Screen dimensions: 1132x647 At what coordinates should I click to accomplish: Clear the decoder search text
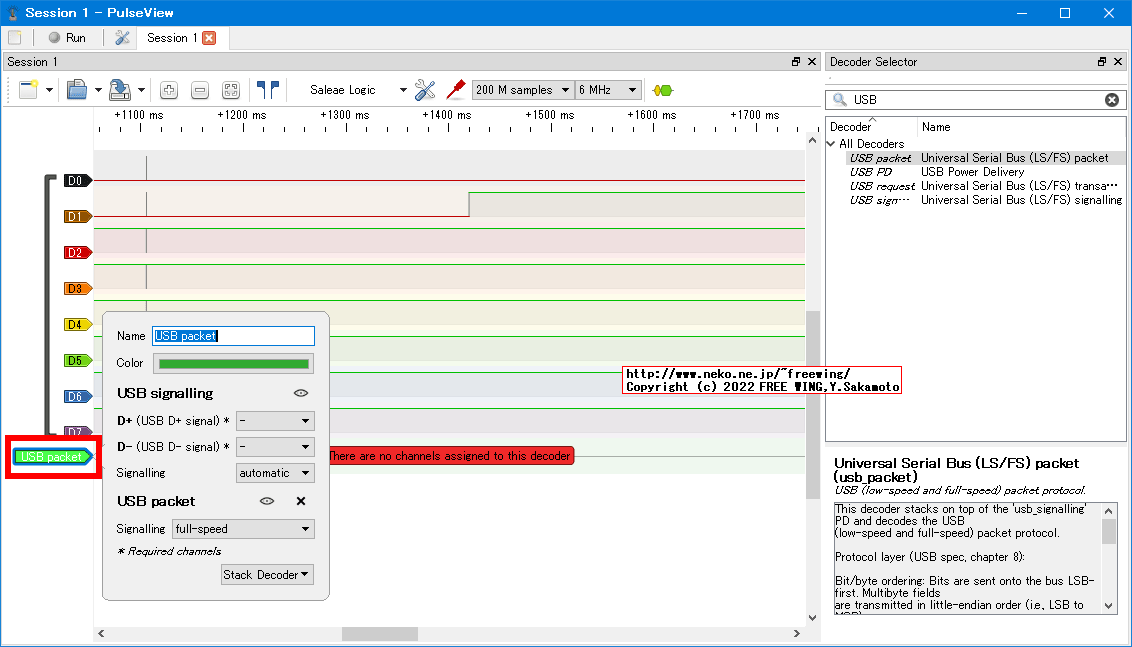pyautogui.click(x=1112, y=100)
